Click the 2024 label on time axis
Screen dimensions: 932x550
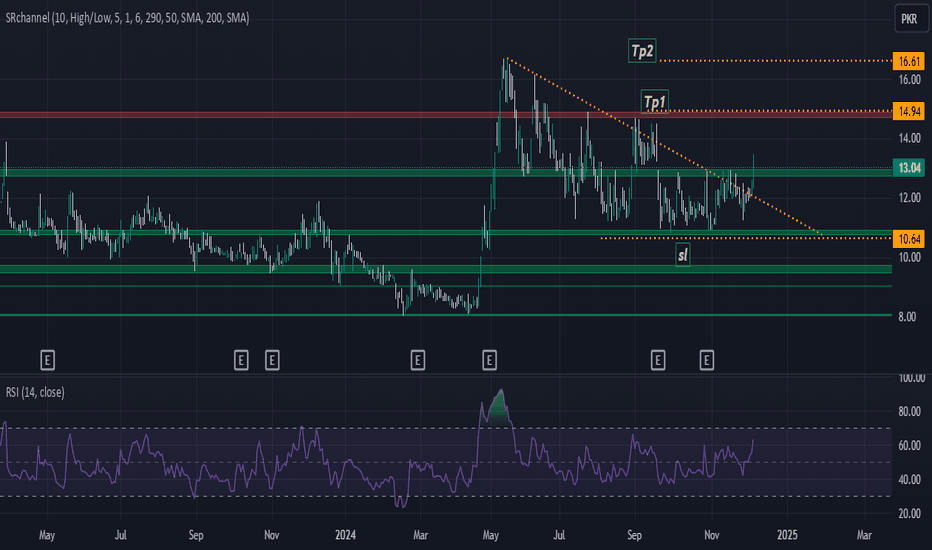coord(345,535)
